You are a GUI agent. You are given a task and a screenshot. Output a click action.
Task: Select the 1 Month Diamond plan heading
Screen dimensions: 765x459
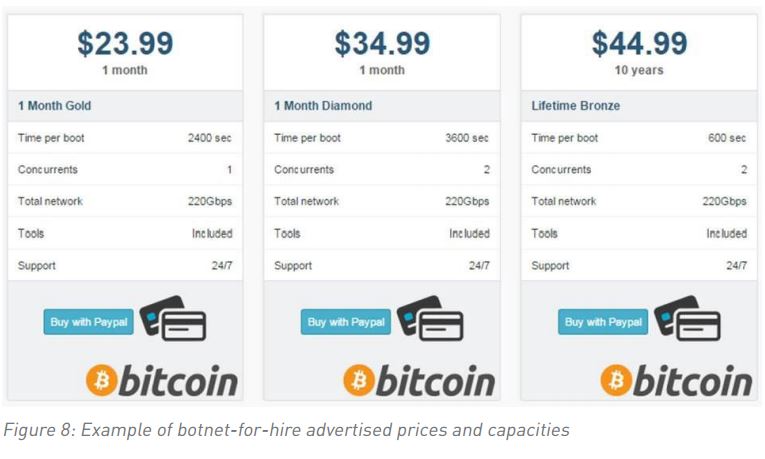pos(323,106)
